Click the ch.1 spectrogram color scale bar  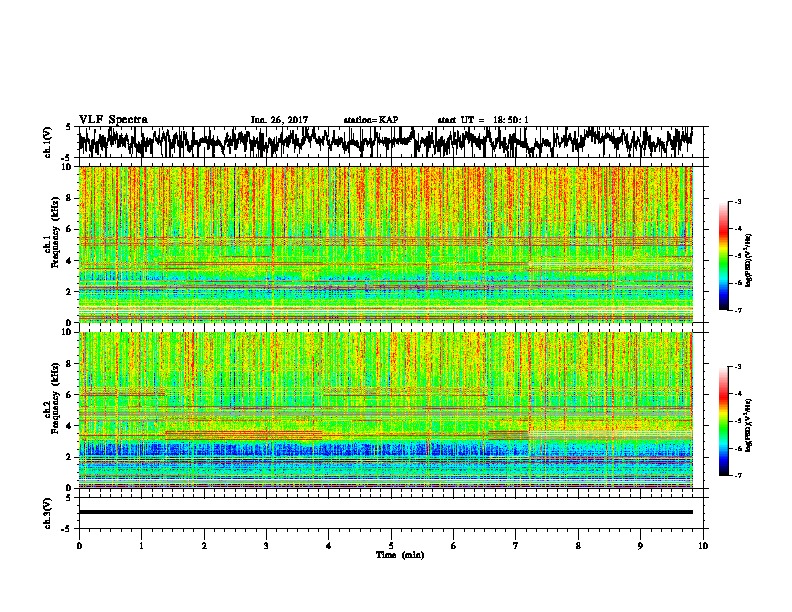click(x=723, y=256)
